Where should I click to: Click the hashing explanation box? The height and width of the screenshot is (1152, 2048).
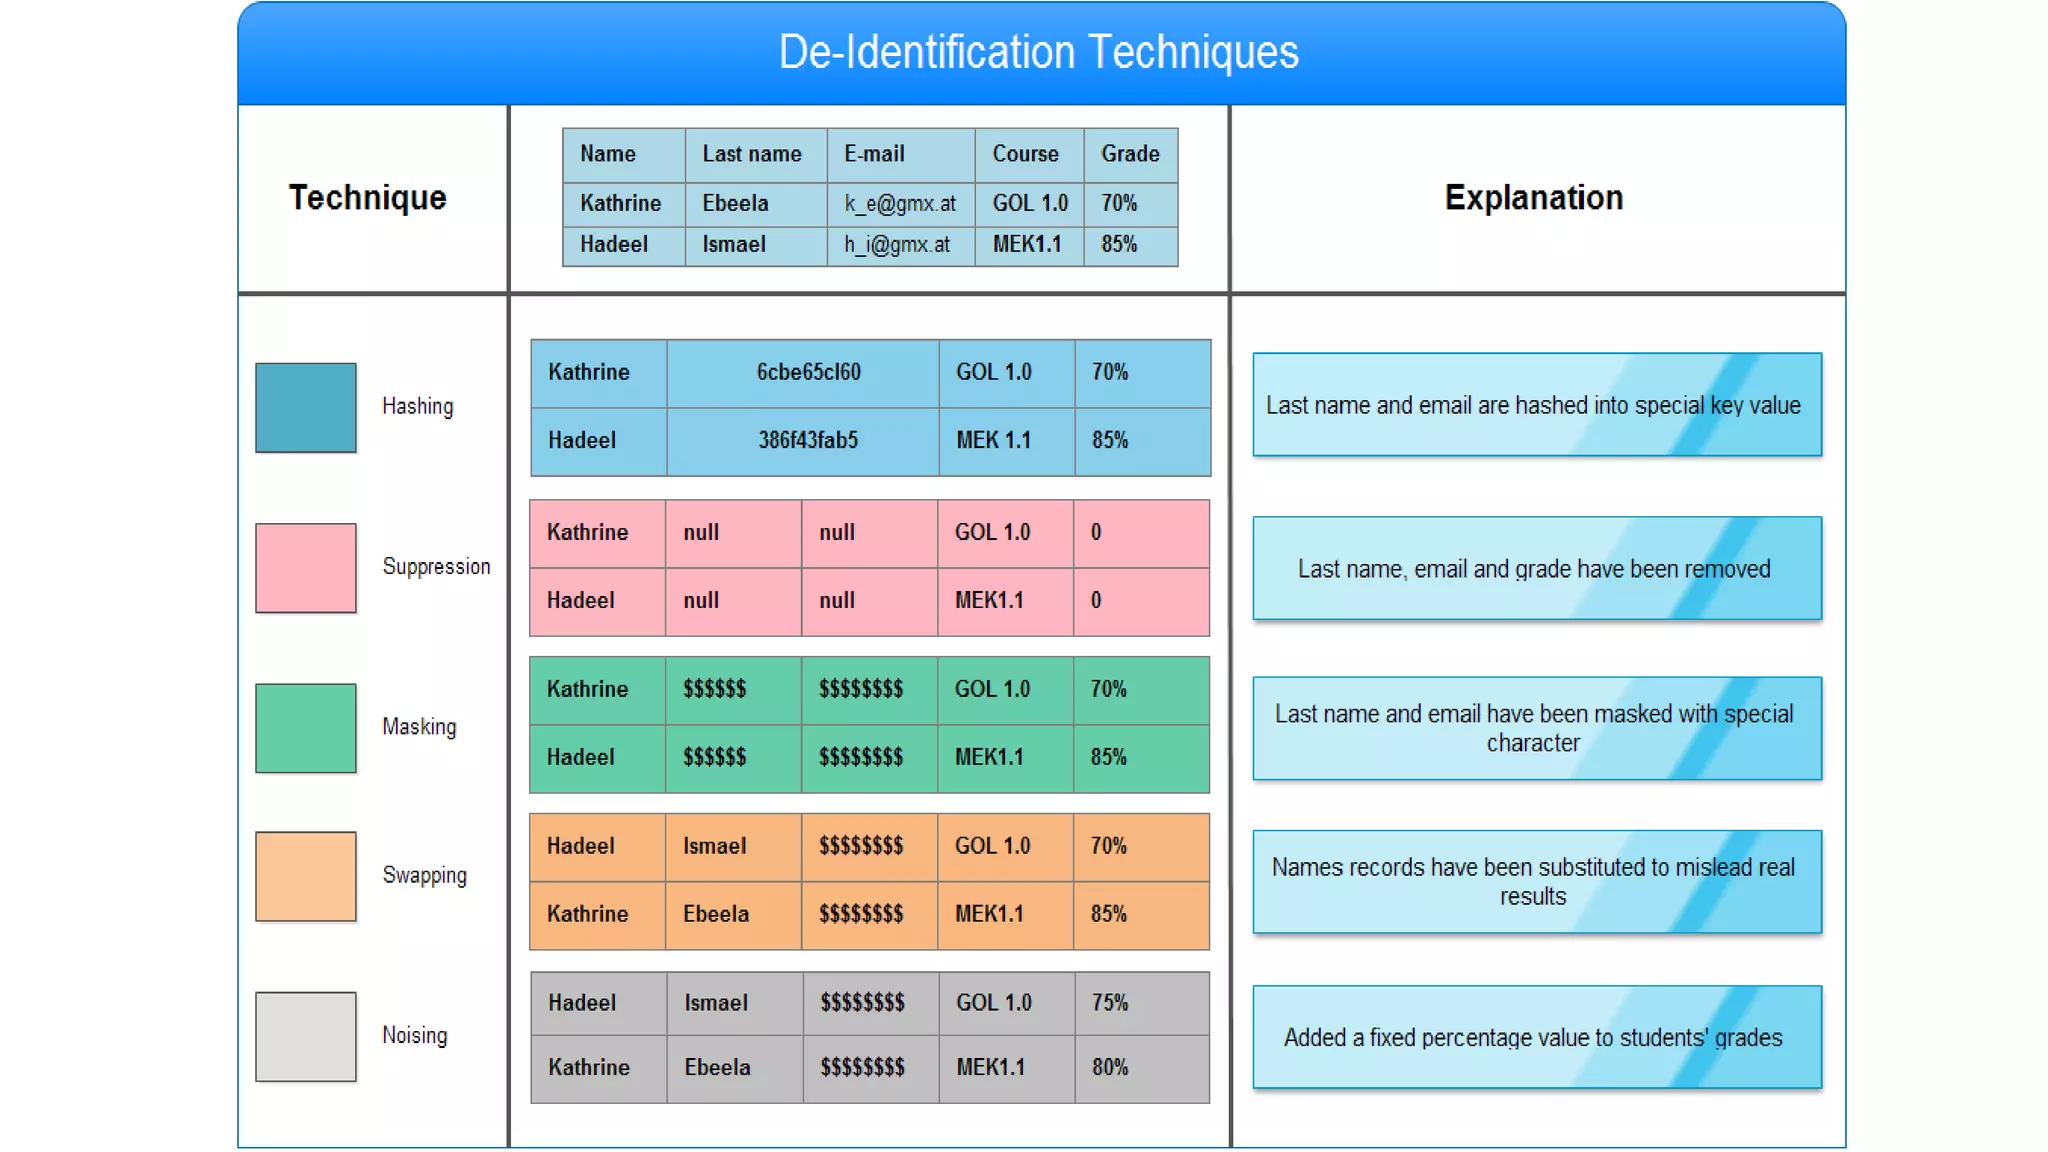1536,405
